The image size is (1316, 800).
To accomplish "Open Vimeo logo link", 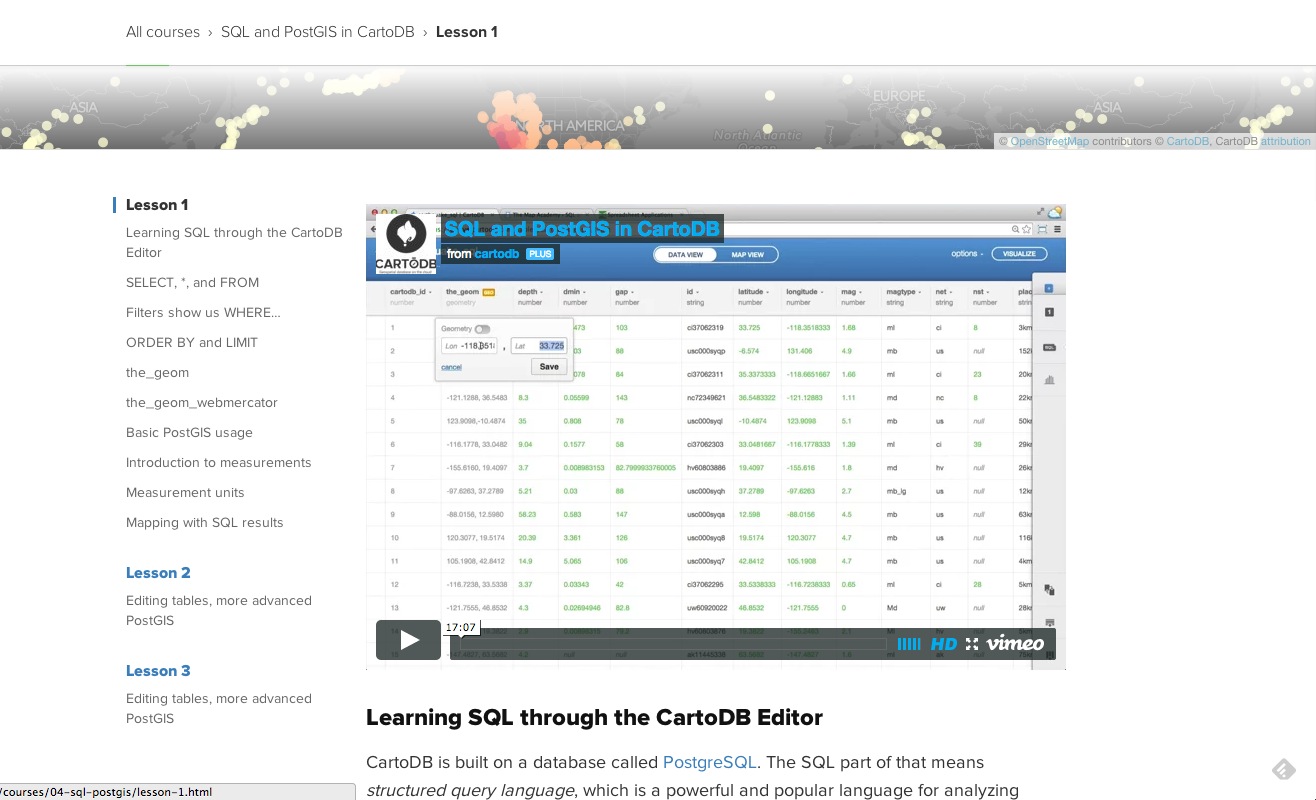I will 1015,643.
